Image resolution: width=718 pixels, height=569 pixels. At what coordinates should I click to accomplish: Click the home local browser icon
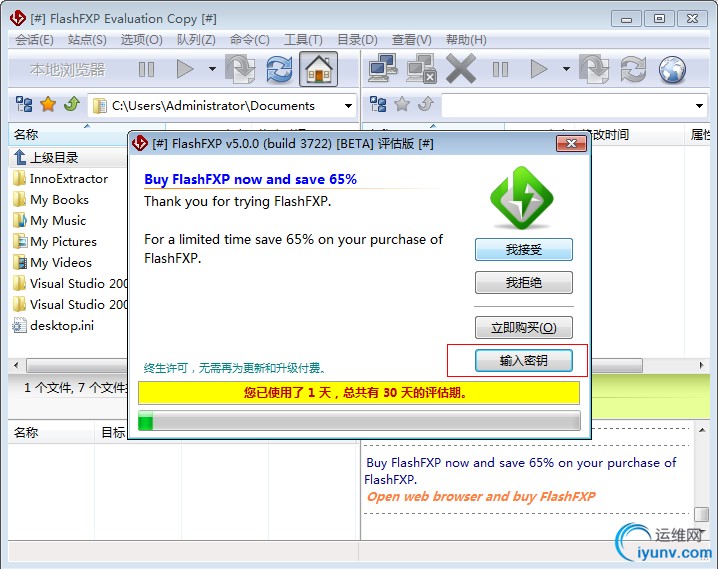tap(318, 69)
